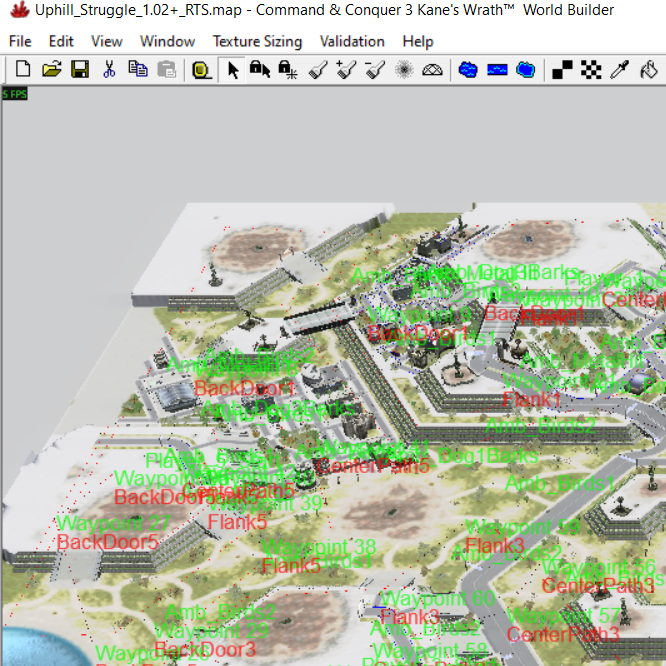The image size is (666, 666).
Task: Open the File menu
Action: pos(20,41)
